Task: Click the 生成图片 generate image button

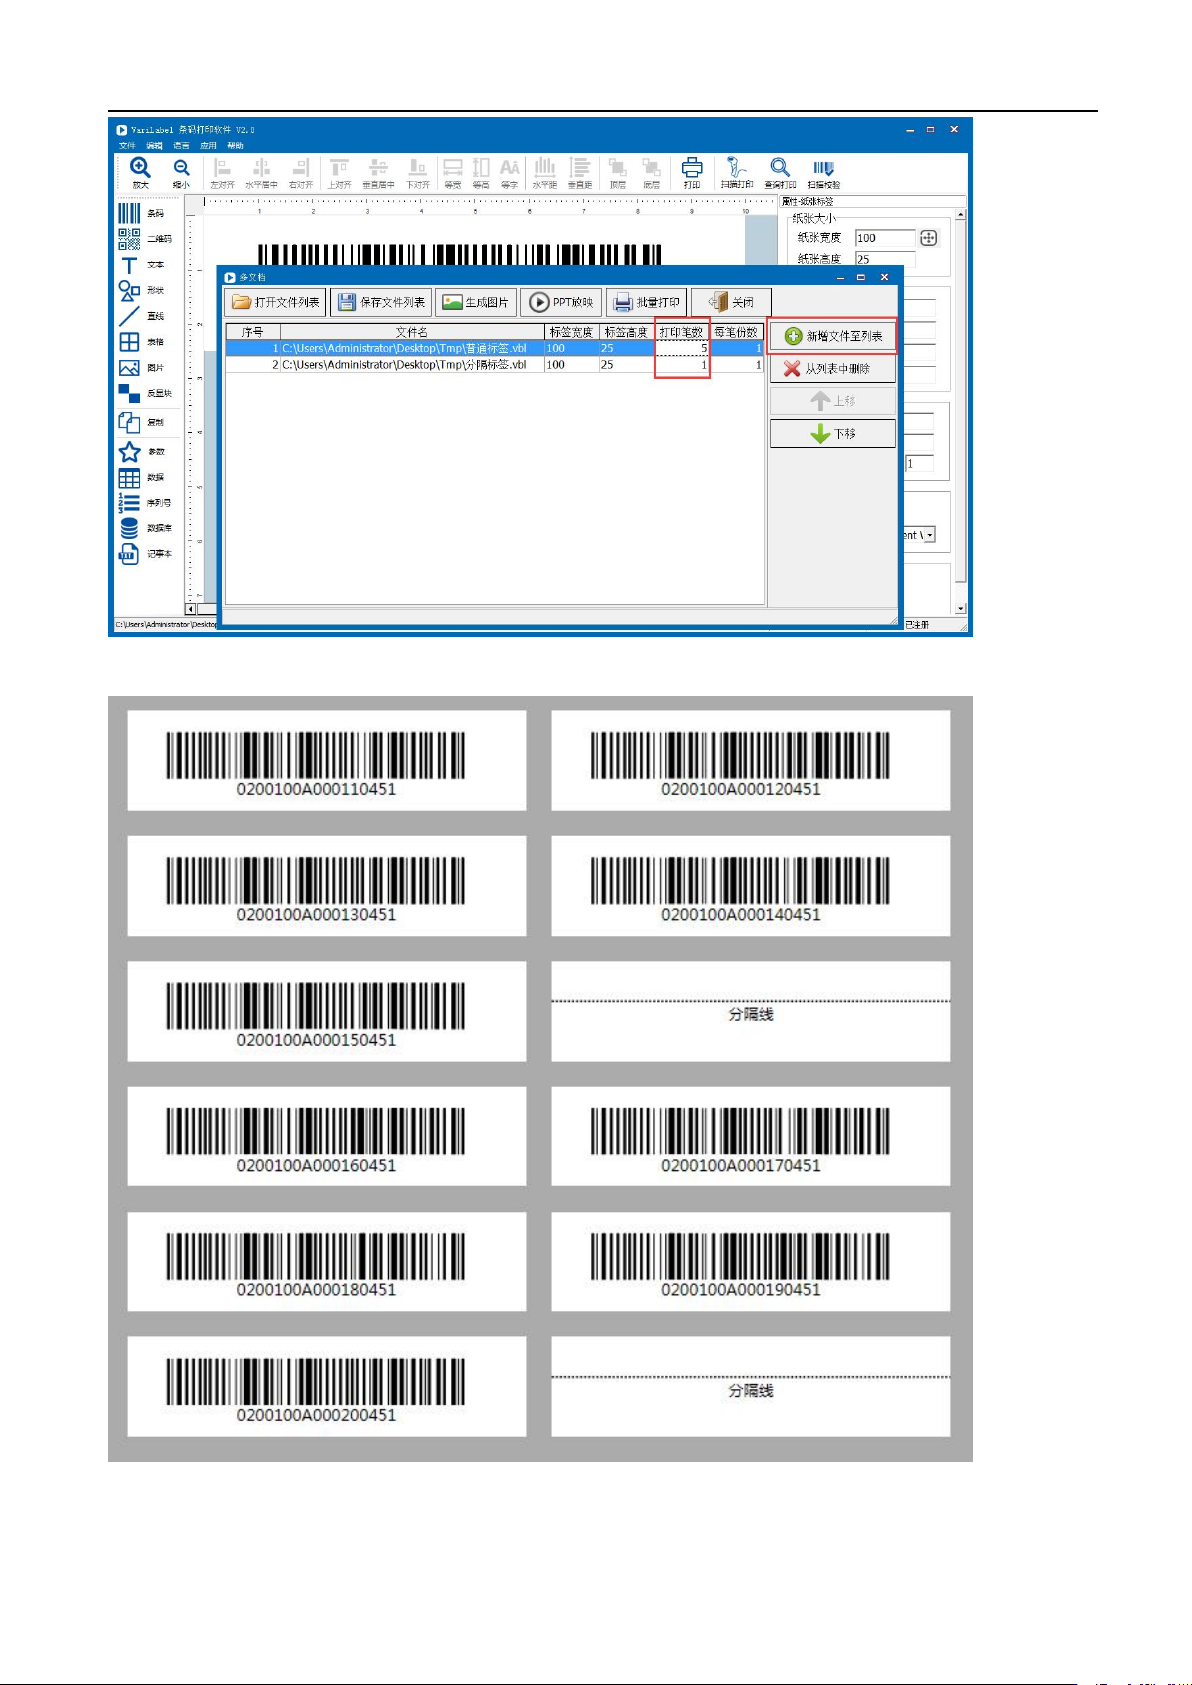Action: click(x=476, y=302)
